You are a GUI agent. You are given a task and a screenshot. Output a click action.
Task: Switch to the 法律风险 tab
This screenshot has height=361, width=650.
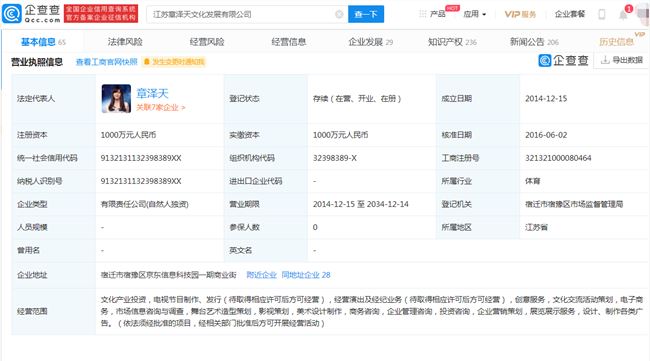pyautogui.click(x=125, y=42)
